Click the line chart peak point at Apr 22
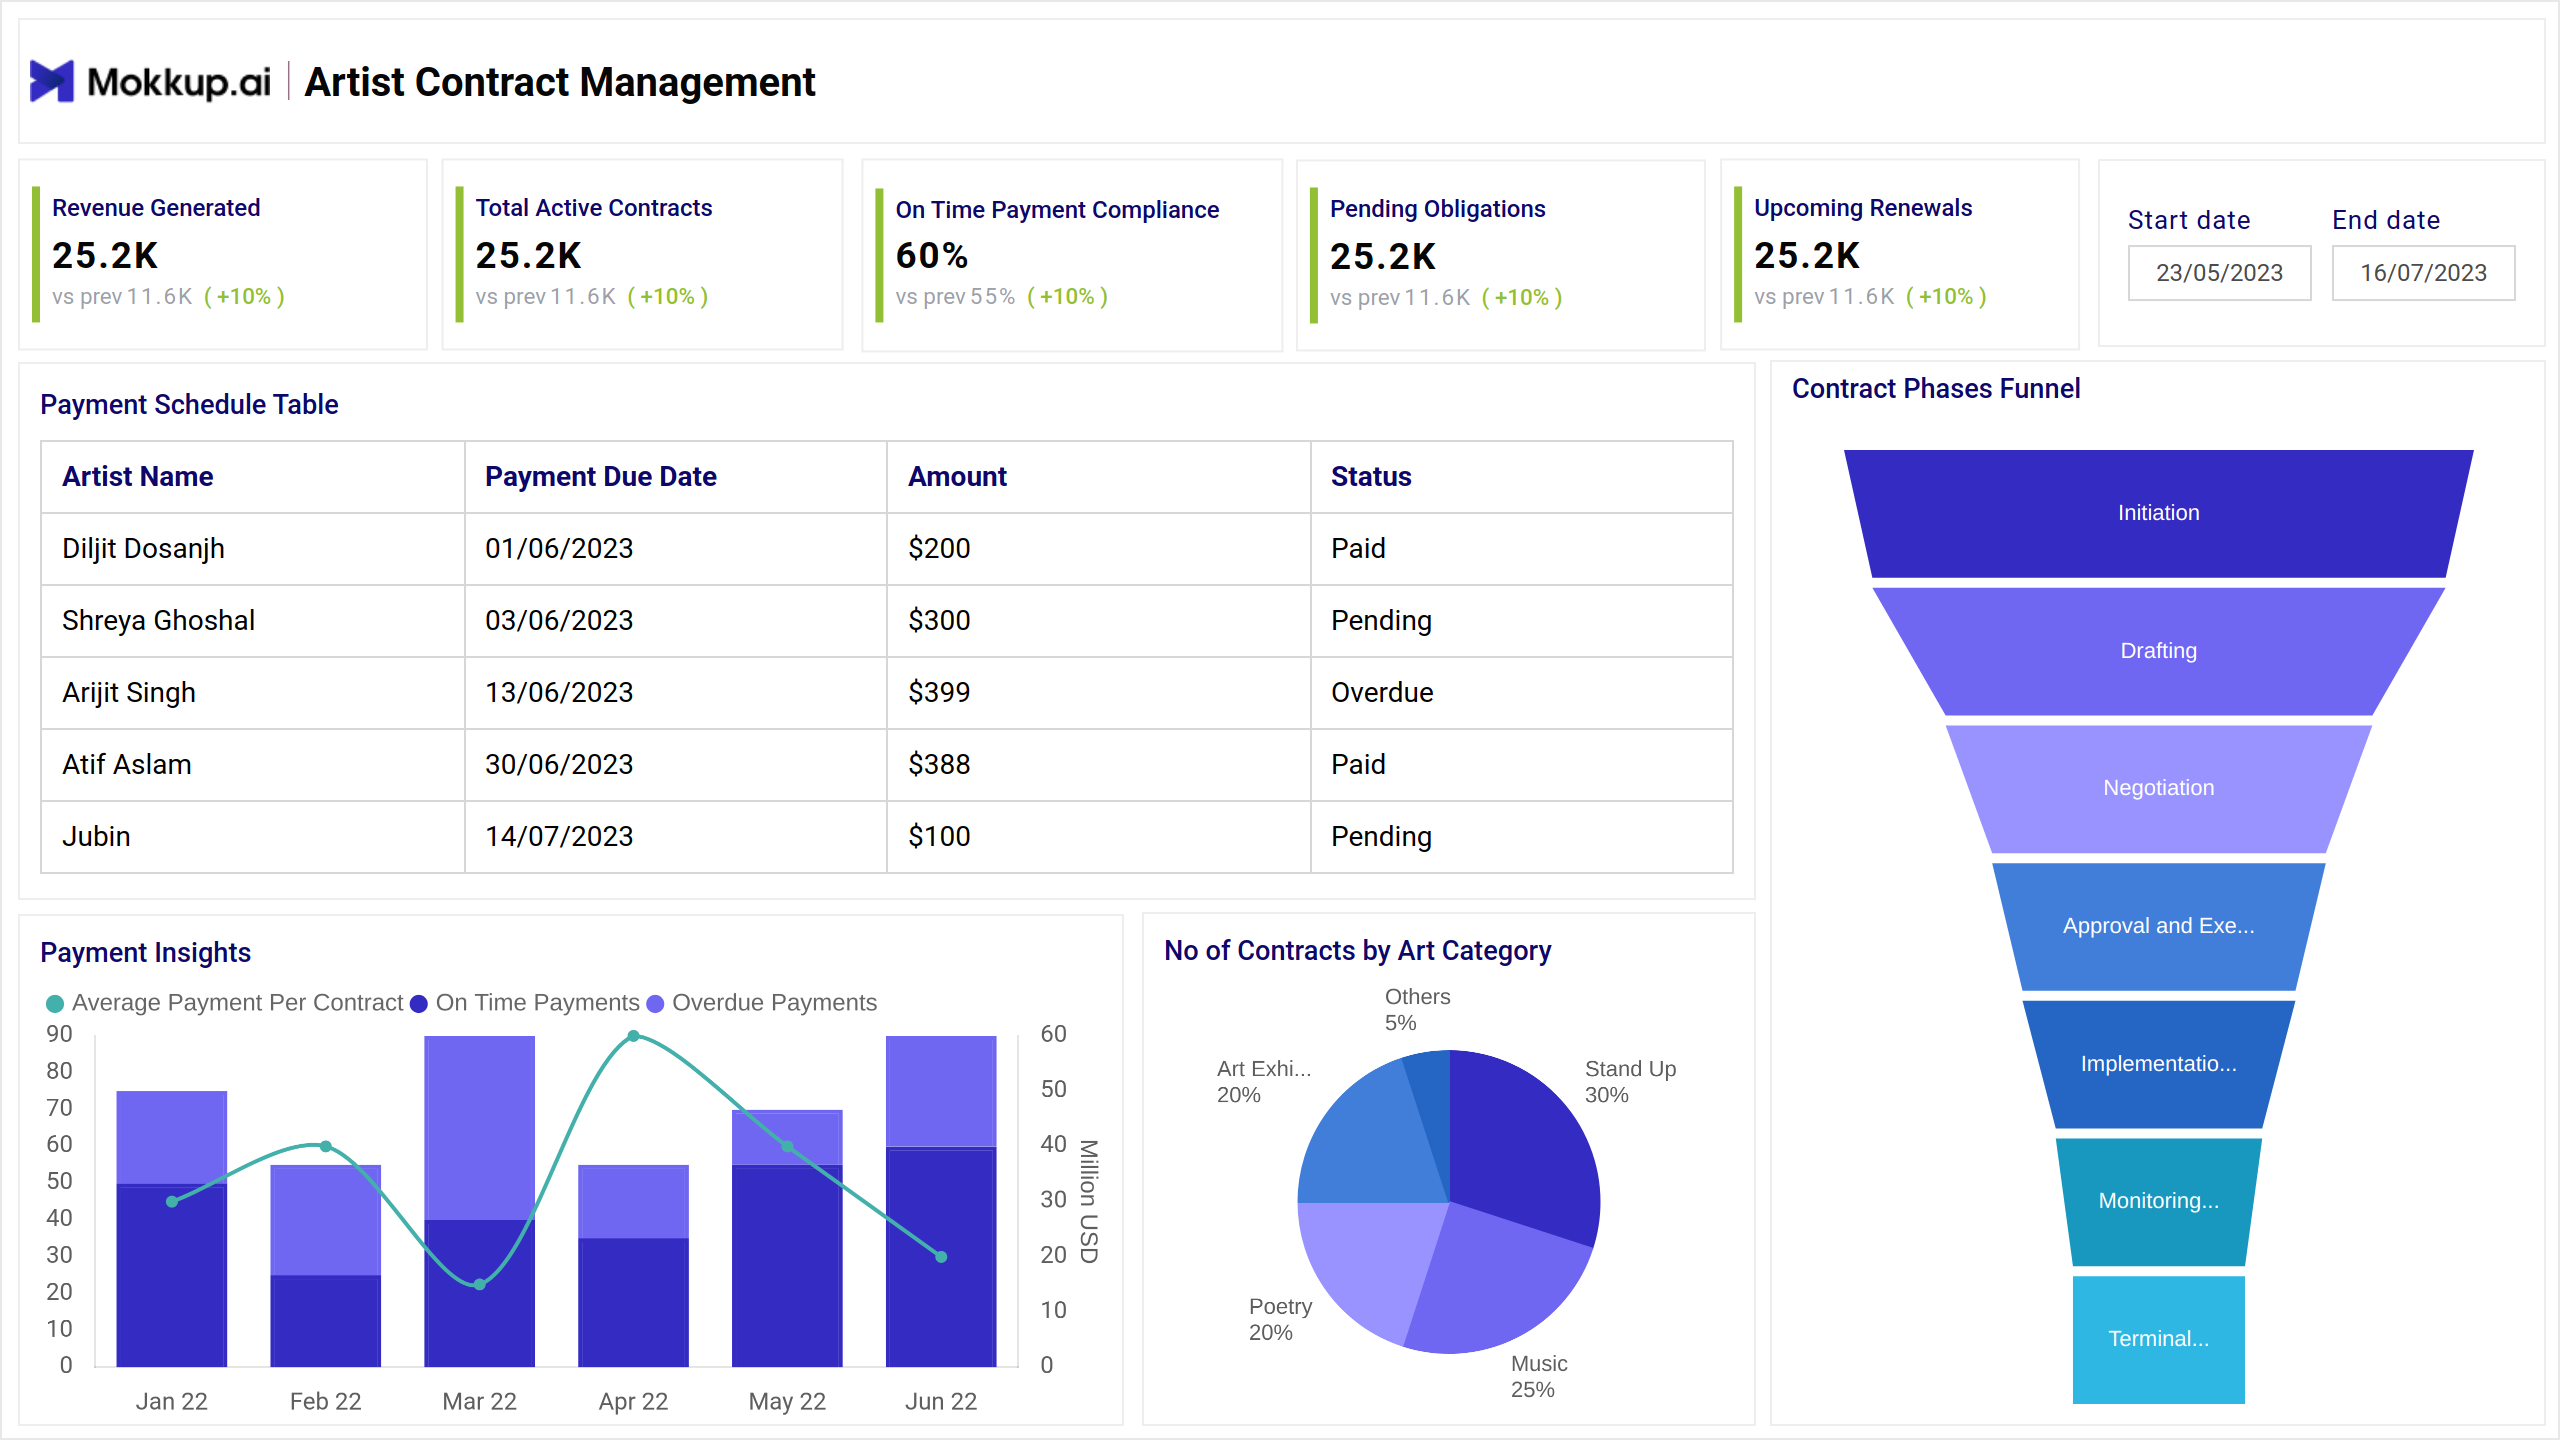 pyautogui.click(x=634, y=1037)
